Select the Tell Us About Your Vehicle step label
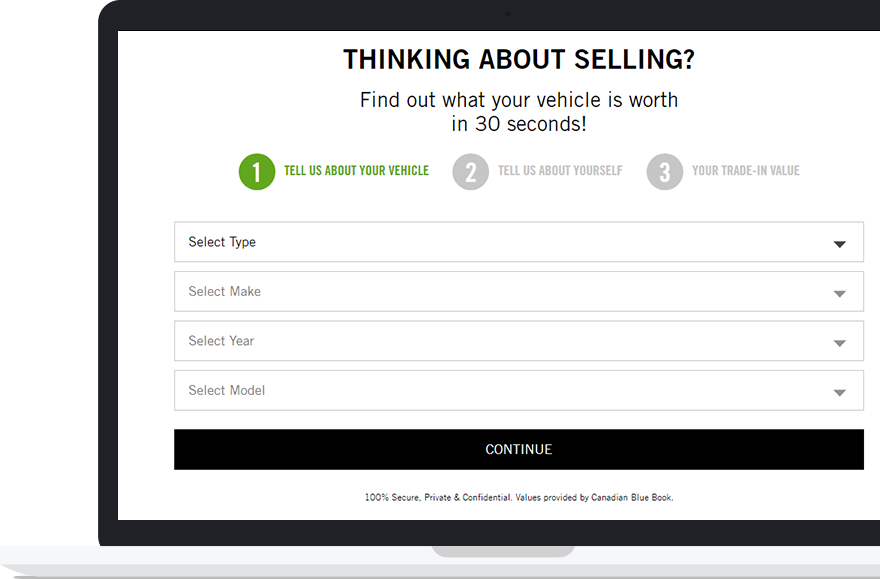This screenshot has height=579, width=880. 356,171
